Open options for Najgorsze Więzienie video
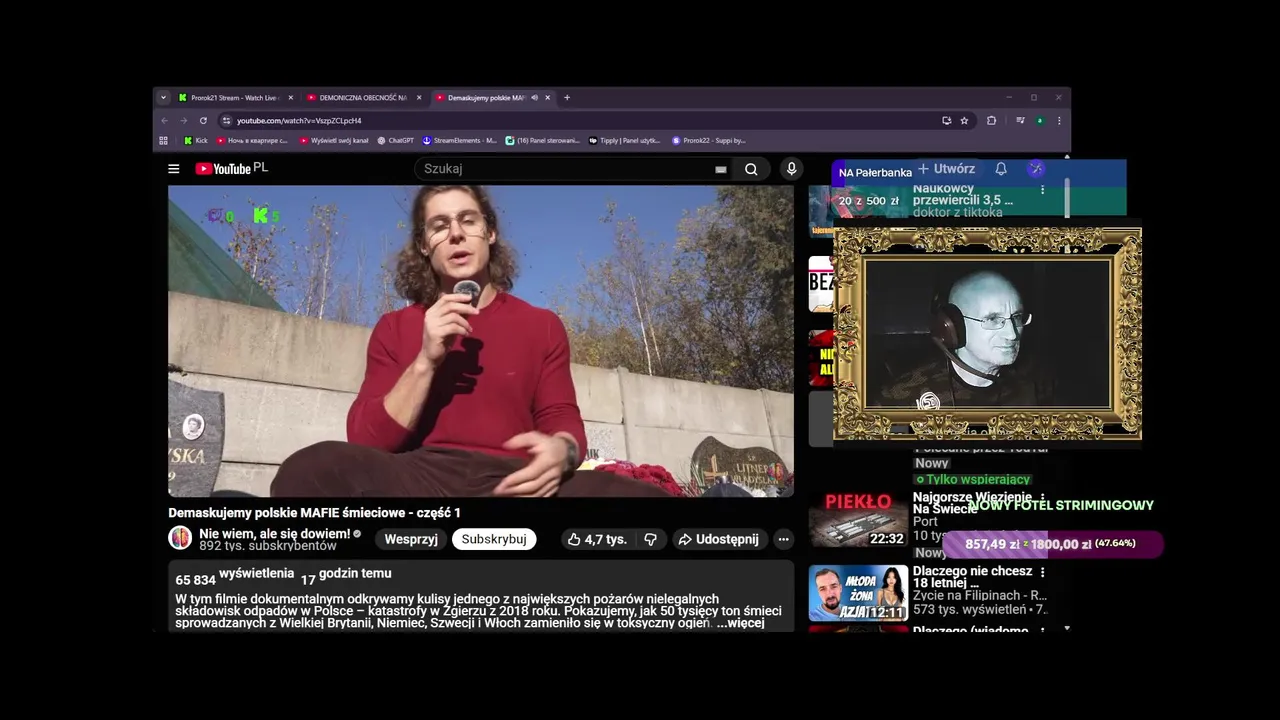Image resolution: width=1280 pixels, height=720 pixels. (x=1042, y=498)
